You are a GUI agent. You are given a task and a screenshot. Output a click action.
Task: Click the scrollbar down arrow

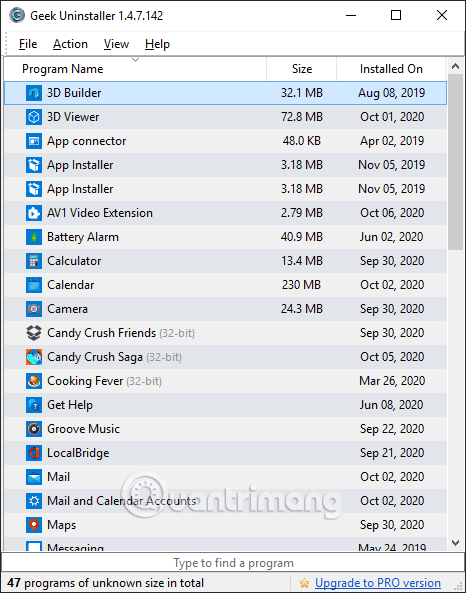(455, 543)
